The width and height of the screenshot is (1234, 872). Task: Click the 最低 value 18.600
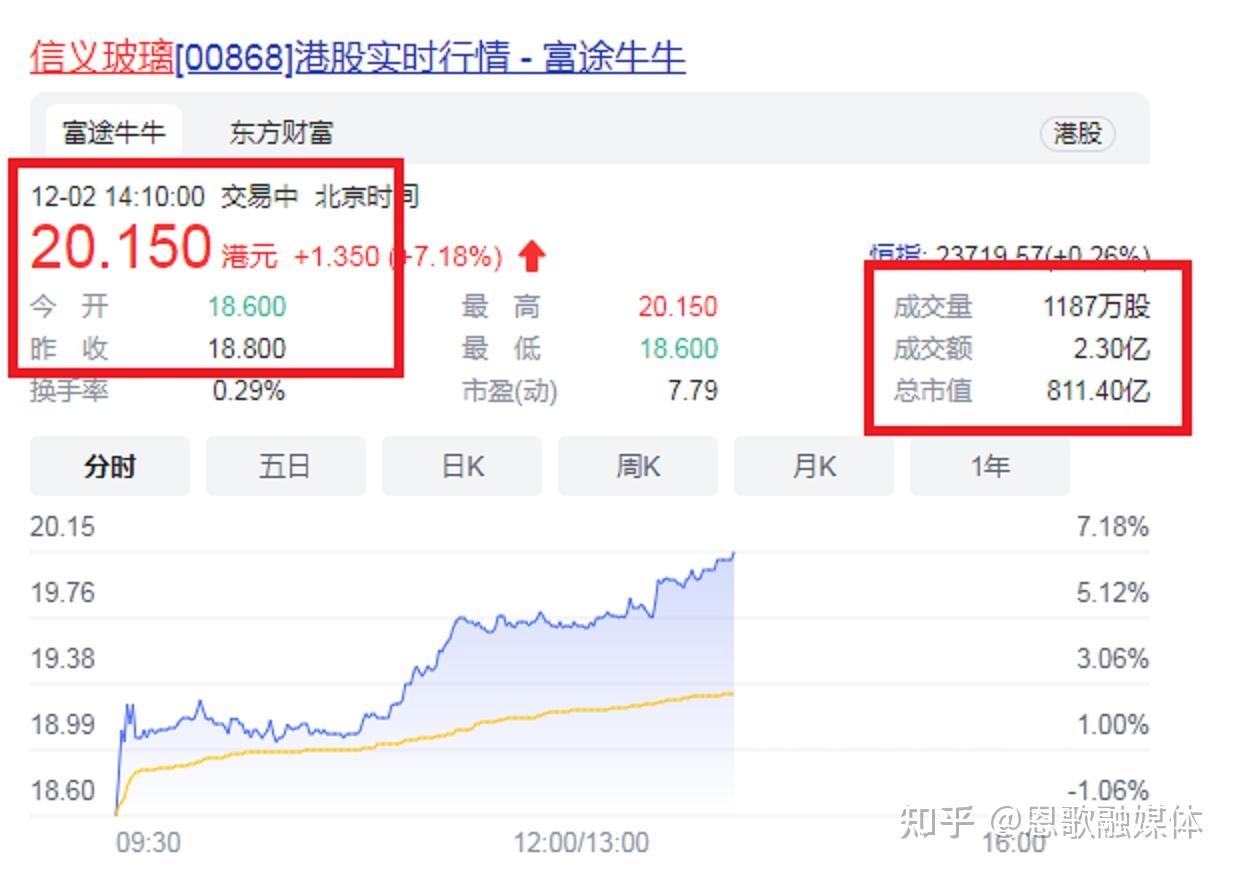coord(678,348)
